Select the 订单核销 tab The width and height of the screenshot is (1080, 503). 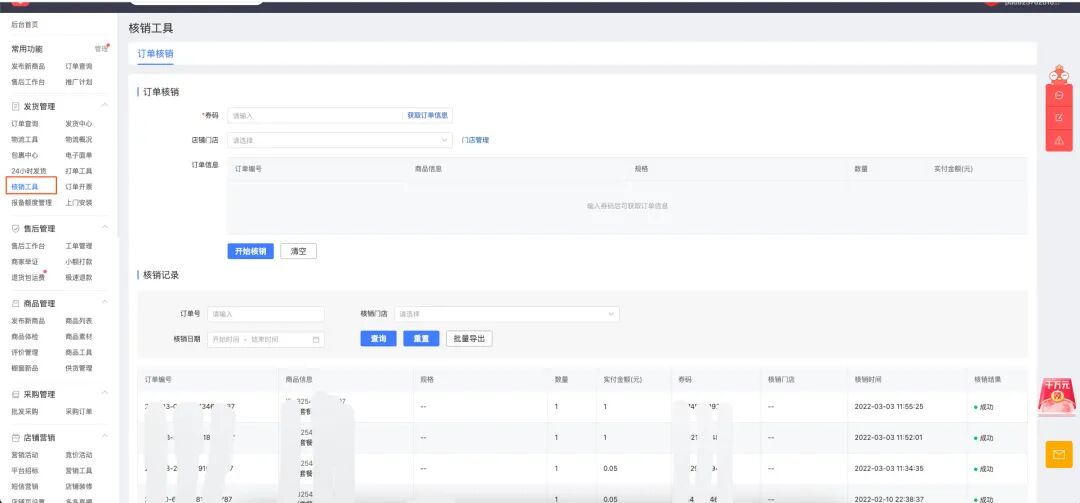tap(155, 53)
